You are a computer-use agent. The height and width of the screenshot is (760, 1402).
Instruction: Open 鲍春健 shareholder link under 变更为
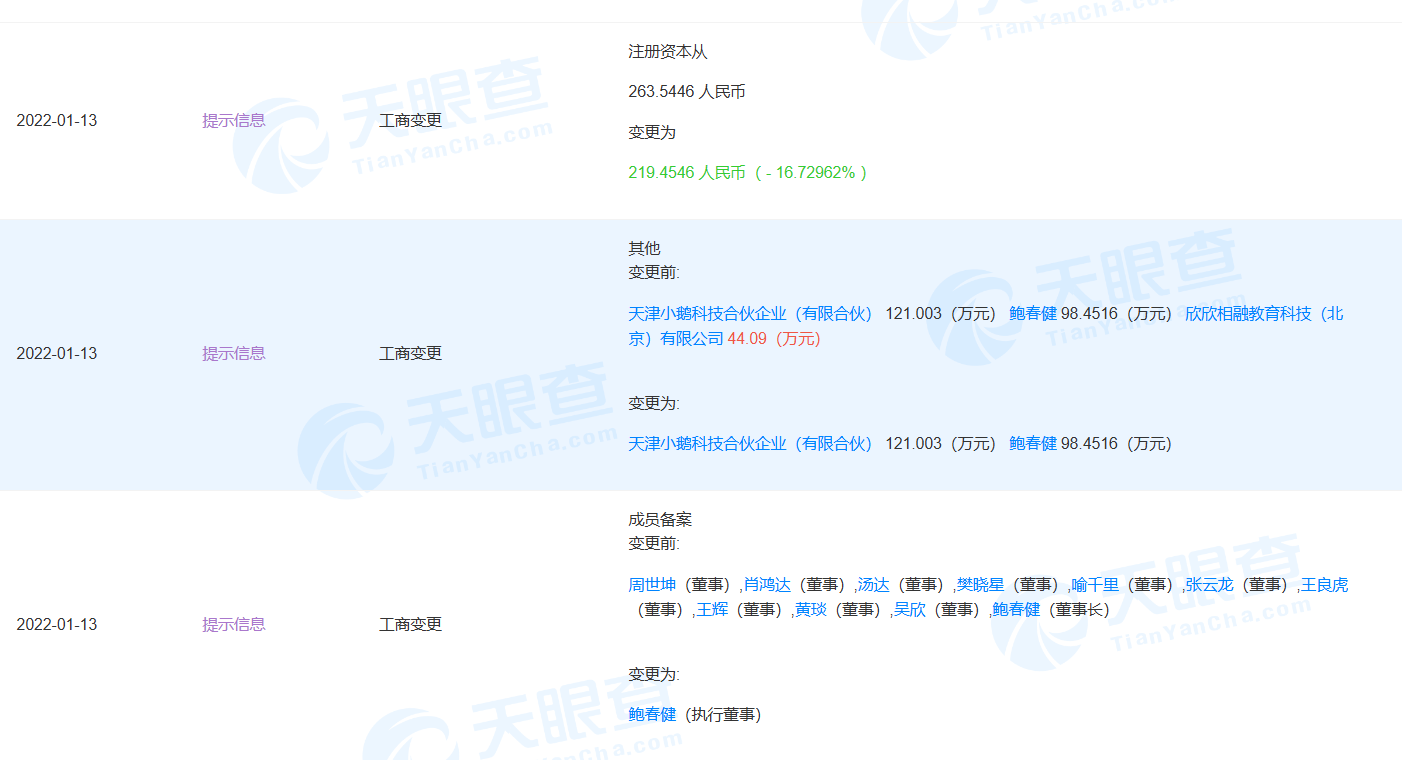tap(1032, 444)
